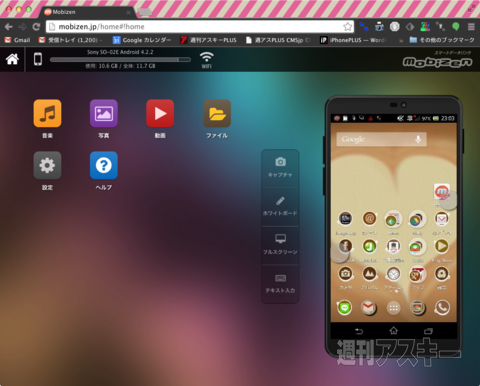Open the Gmail bookmark

(x=17, y=40)
